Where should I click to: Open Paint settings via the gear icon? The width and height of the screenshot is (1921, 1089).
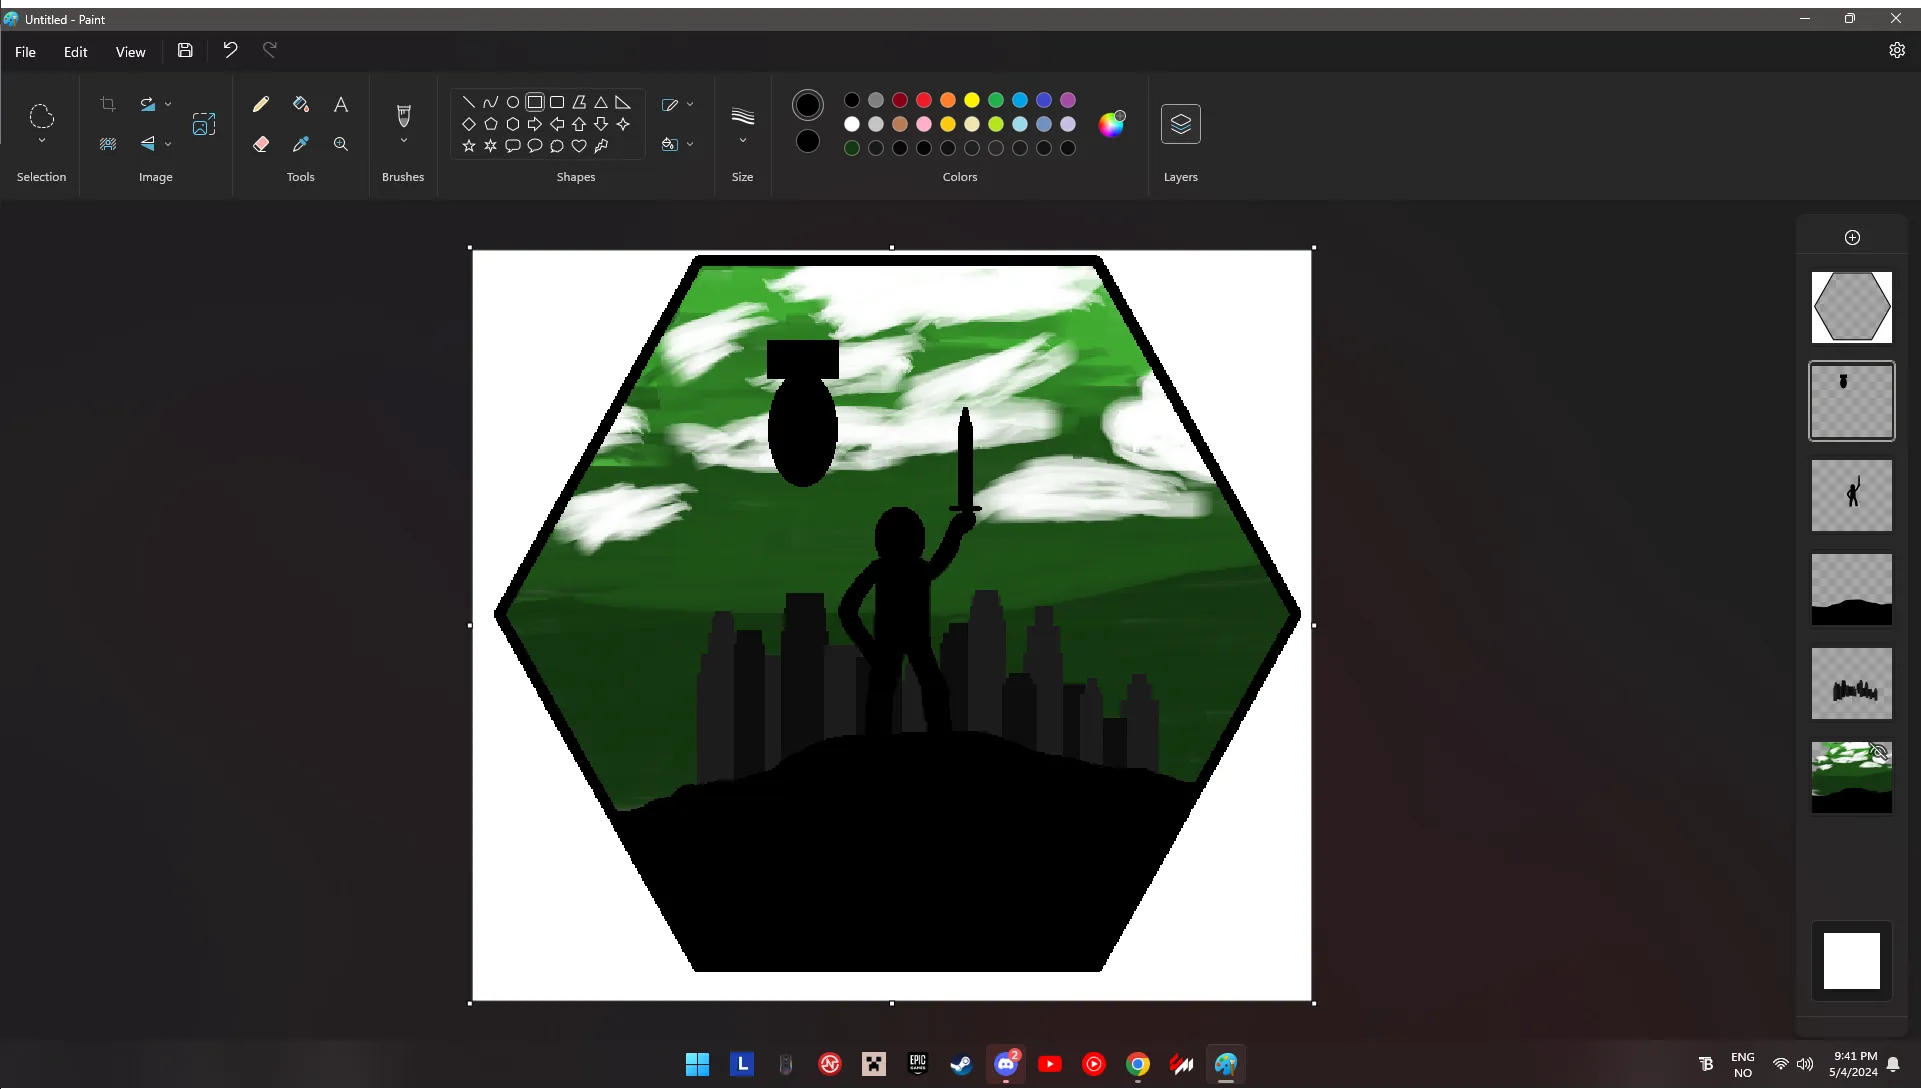point(1897,51)
